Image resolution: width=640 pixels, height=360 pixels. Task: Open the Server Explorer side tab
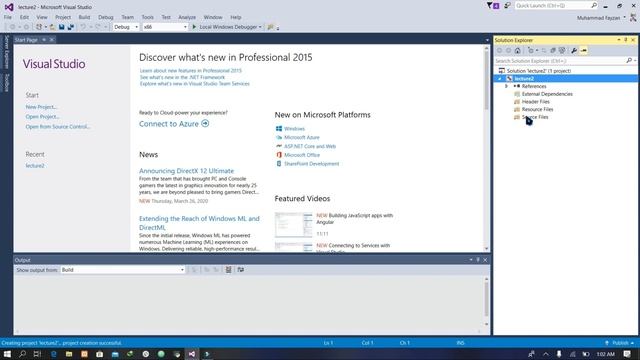pos(6,52)
